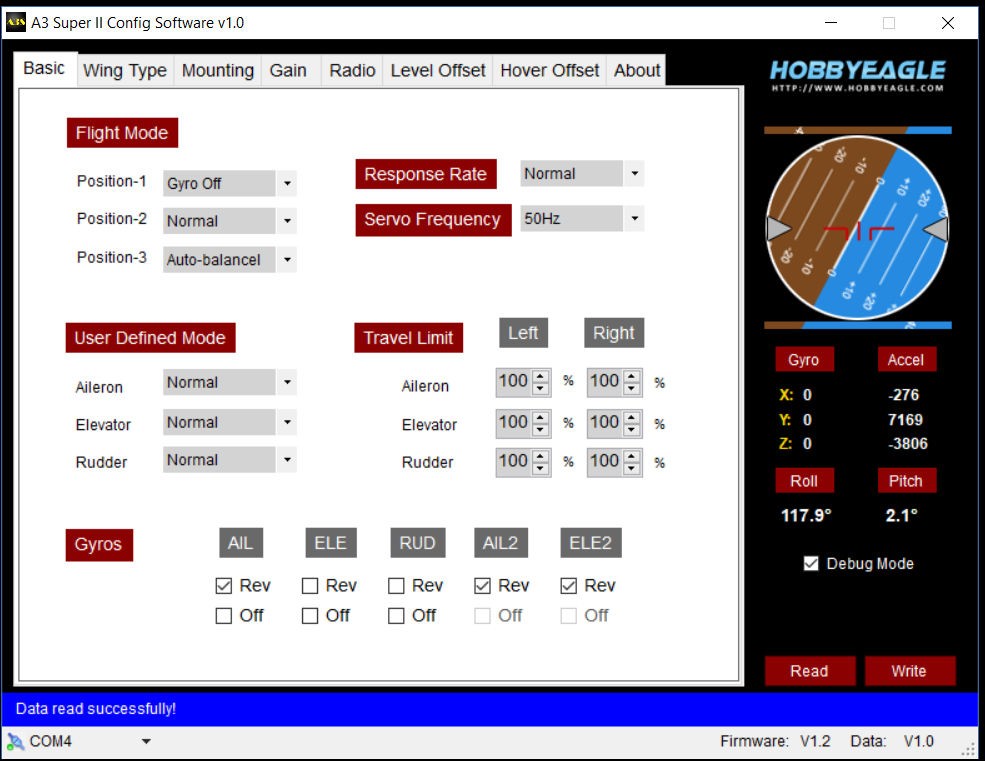Open Position-2 flight mode dropdown
Viewport: 985px width, 761px height.
286,221
